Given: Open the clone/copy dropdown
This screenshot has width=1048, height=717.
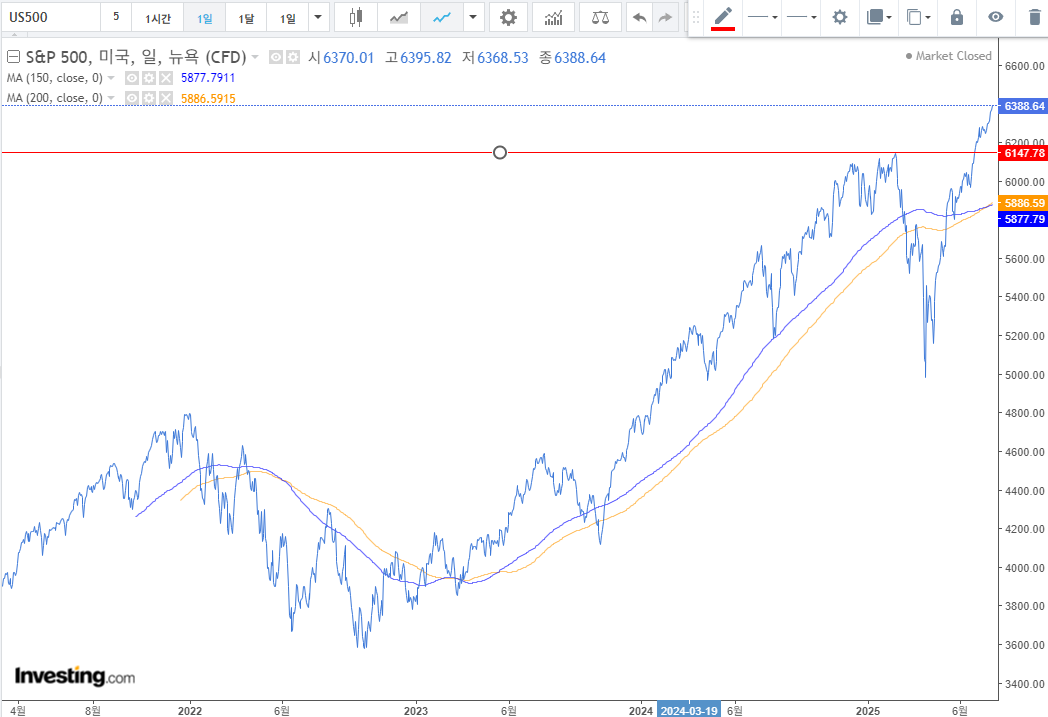Looking at the screenshot, I should (x=918, y=17).
